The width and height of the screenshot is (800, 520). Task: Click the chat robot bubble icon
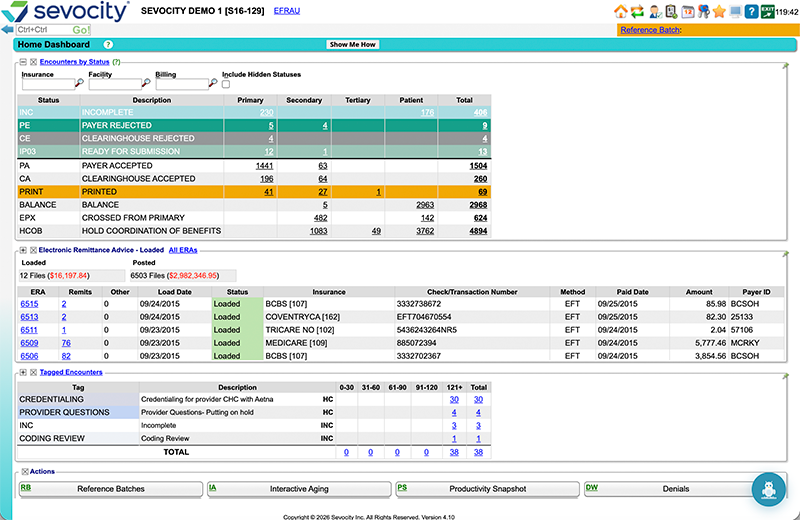768,489
